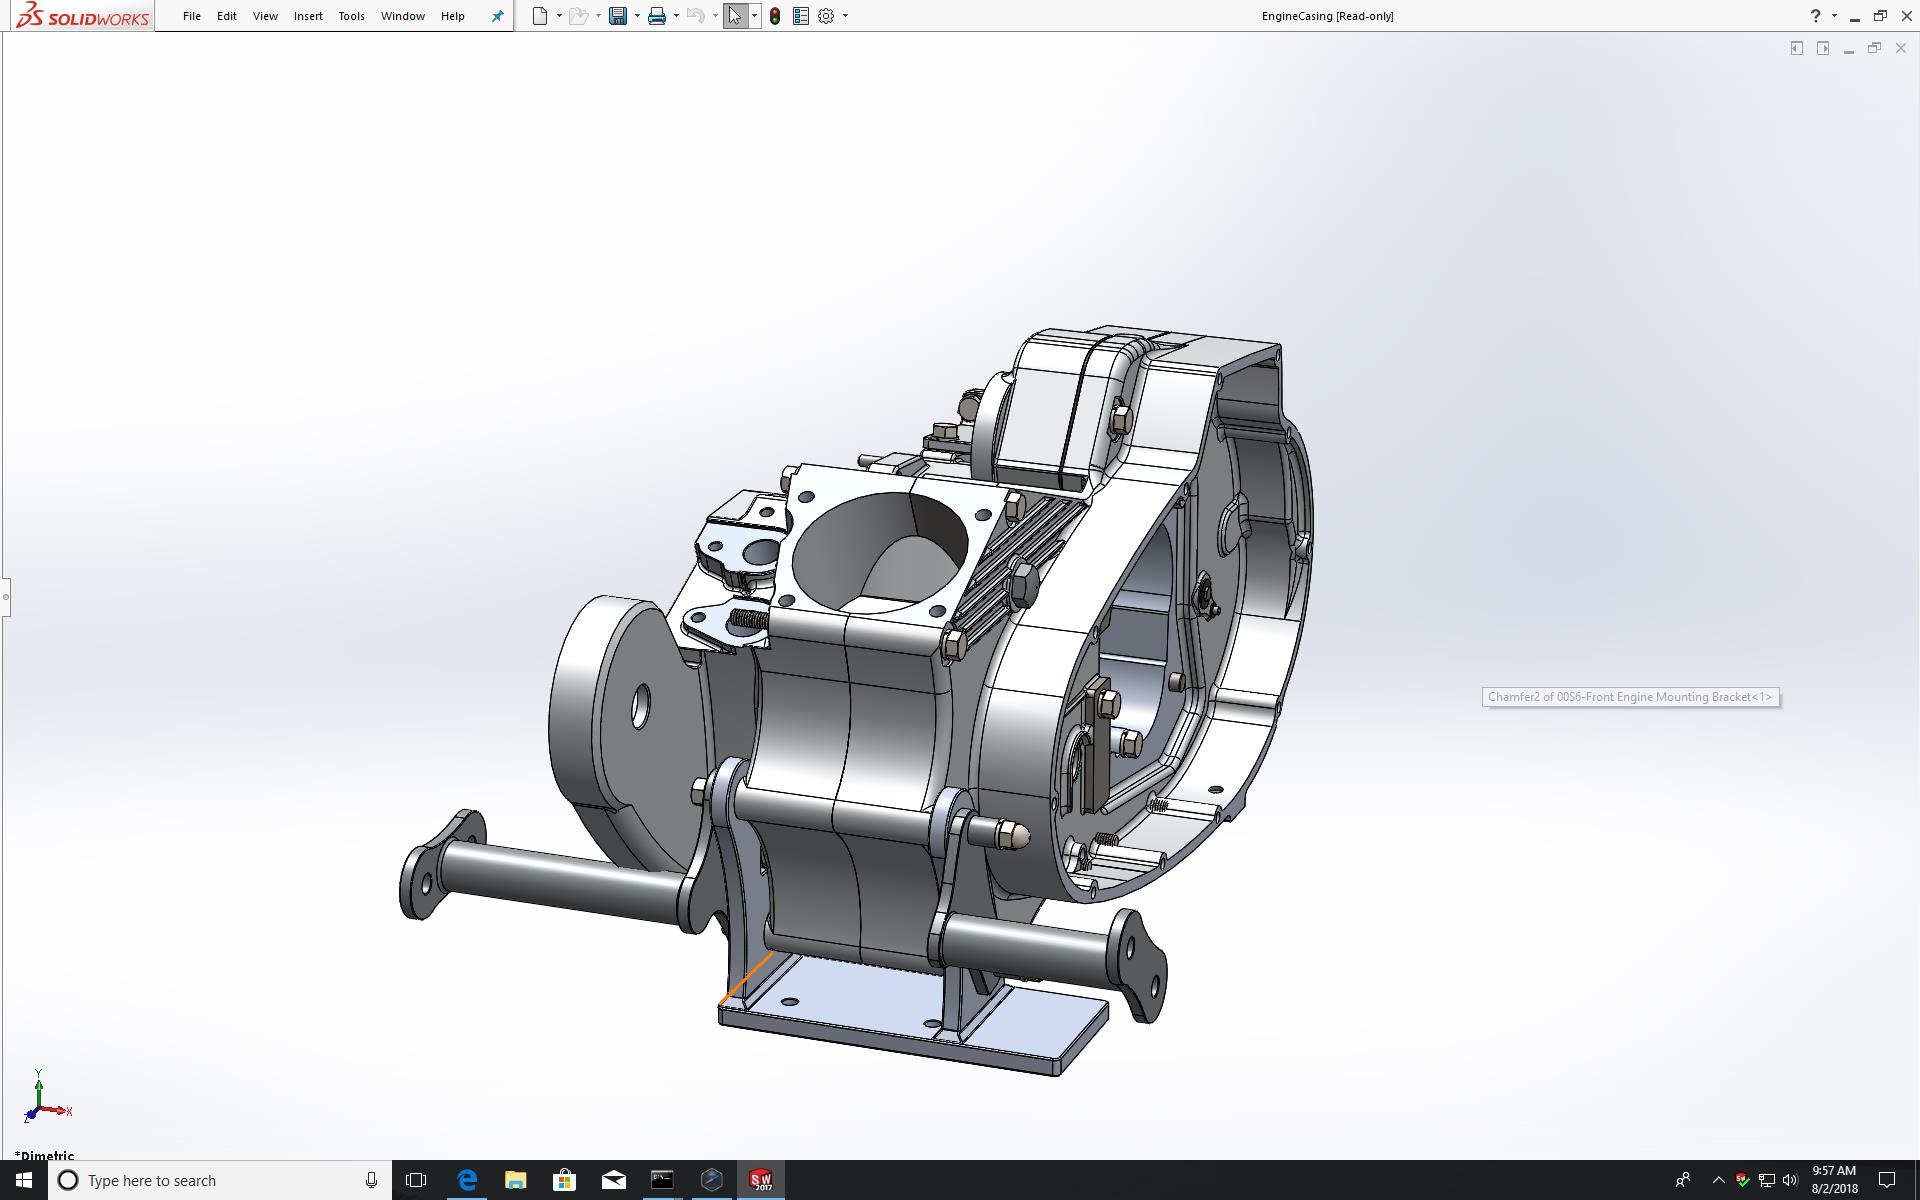Expand the New document dropdown arrow

tap(559, 16)
